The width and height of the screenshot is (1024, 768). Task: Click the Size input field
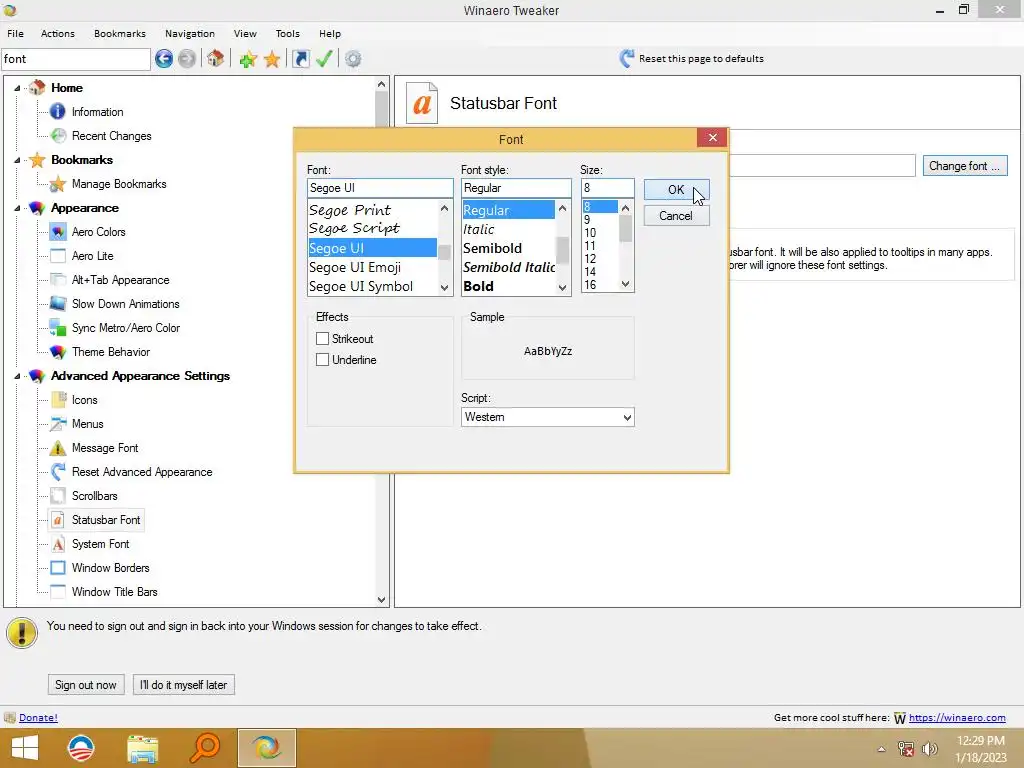607,188
